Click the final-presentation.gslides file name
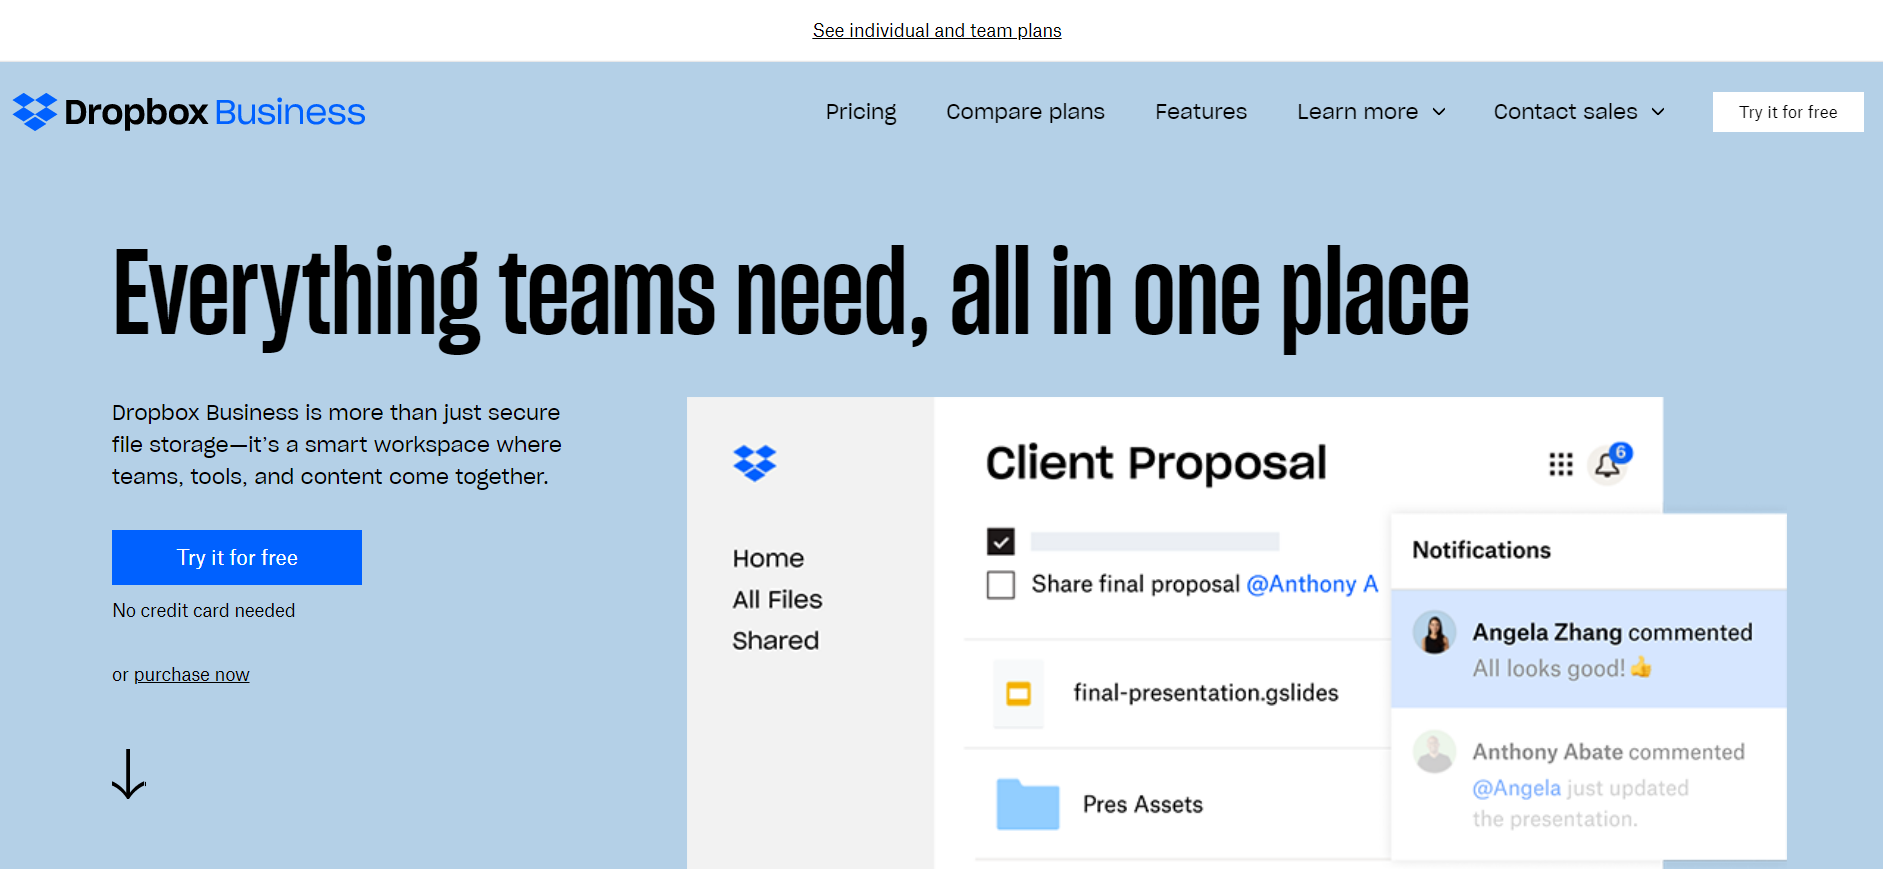The width and height of the screenshot is (1883, 869). click(1206, 693)
